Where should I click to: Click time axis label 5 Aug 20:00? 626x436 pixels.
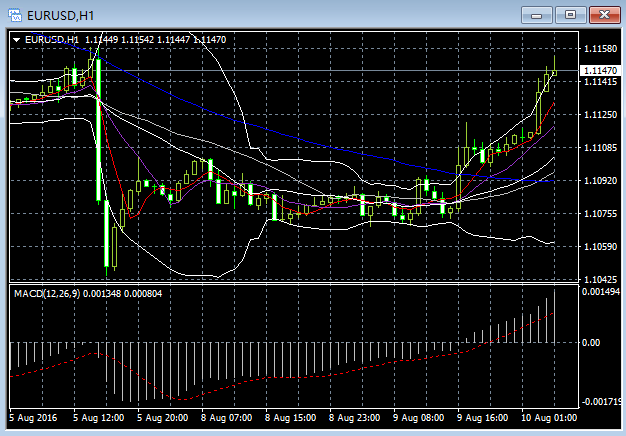[x=162, y=418]
